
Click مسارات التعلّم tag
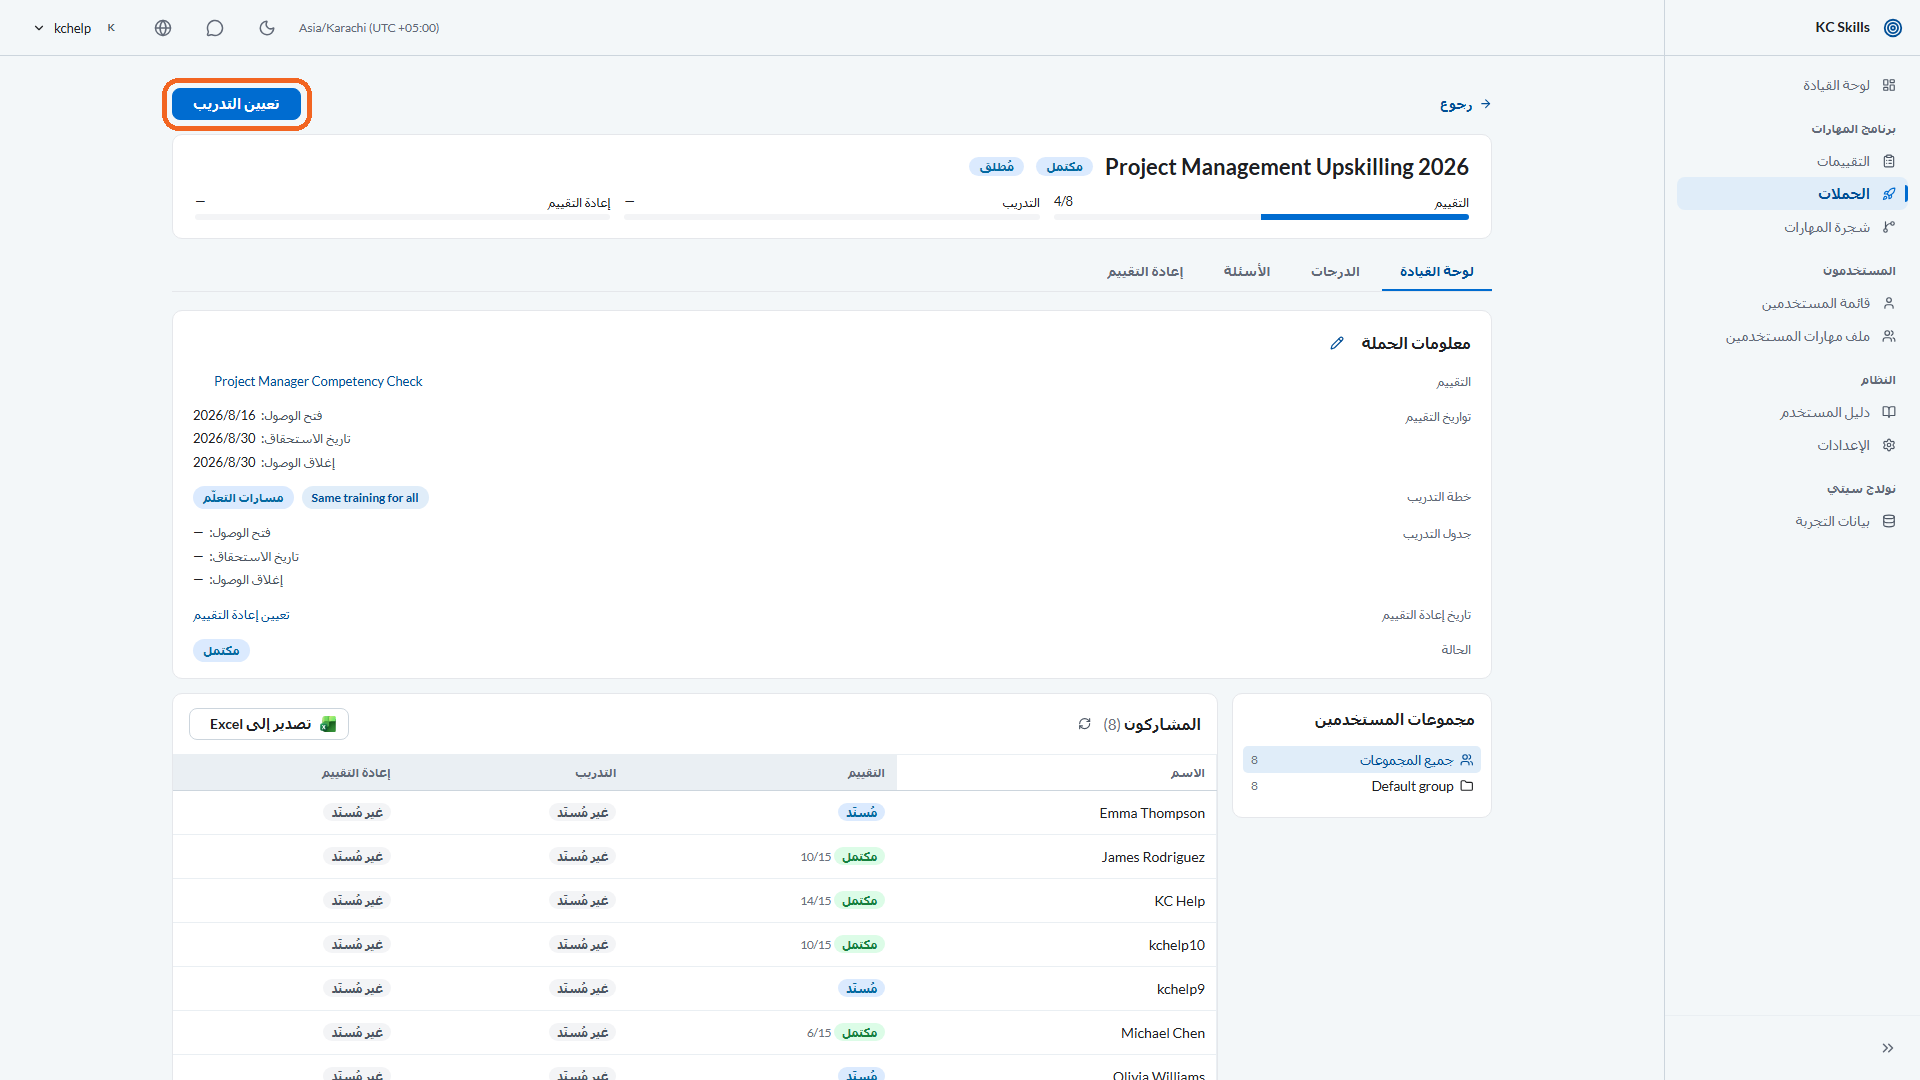(243, 498)
